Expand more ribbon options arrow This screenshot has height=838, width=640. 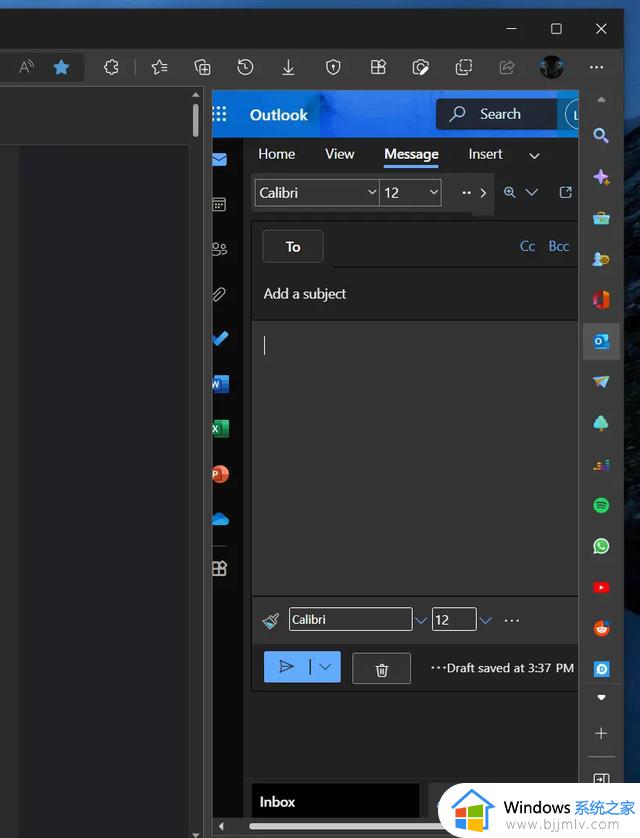[x=483, y=193]
